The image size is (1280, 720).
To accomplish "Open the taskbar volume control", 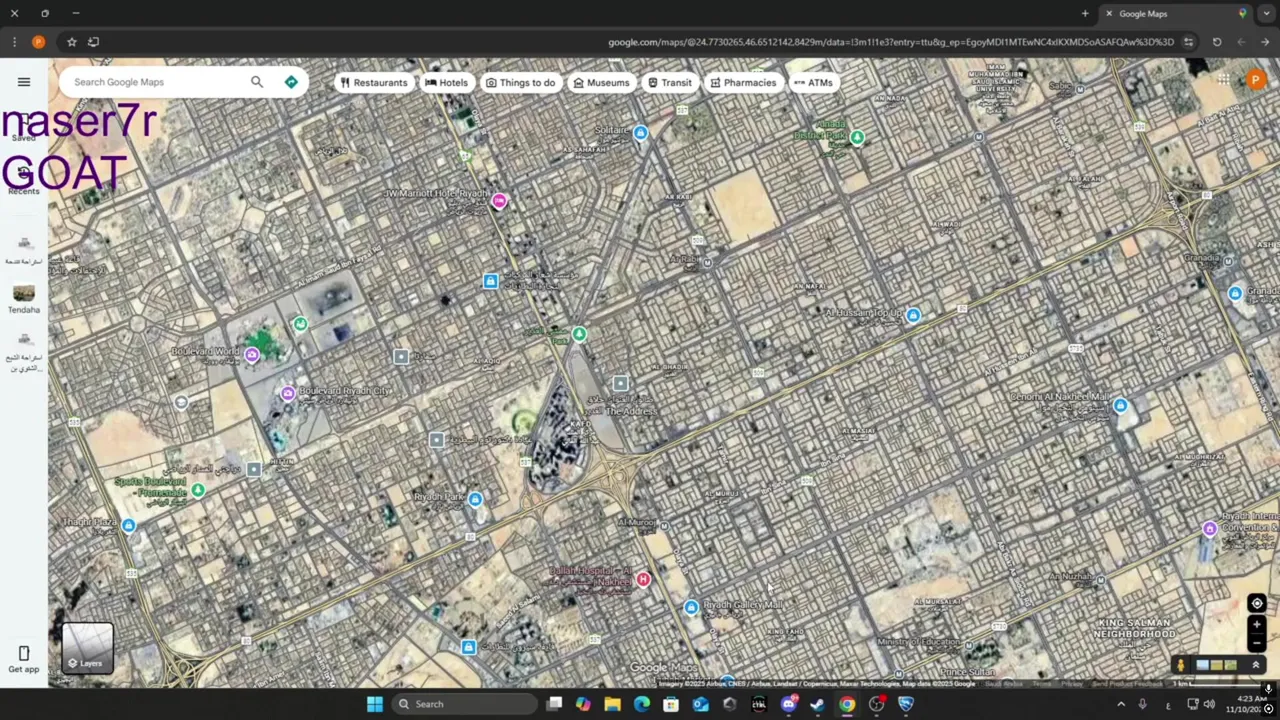I will (x=1208, y=704).
